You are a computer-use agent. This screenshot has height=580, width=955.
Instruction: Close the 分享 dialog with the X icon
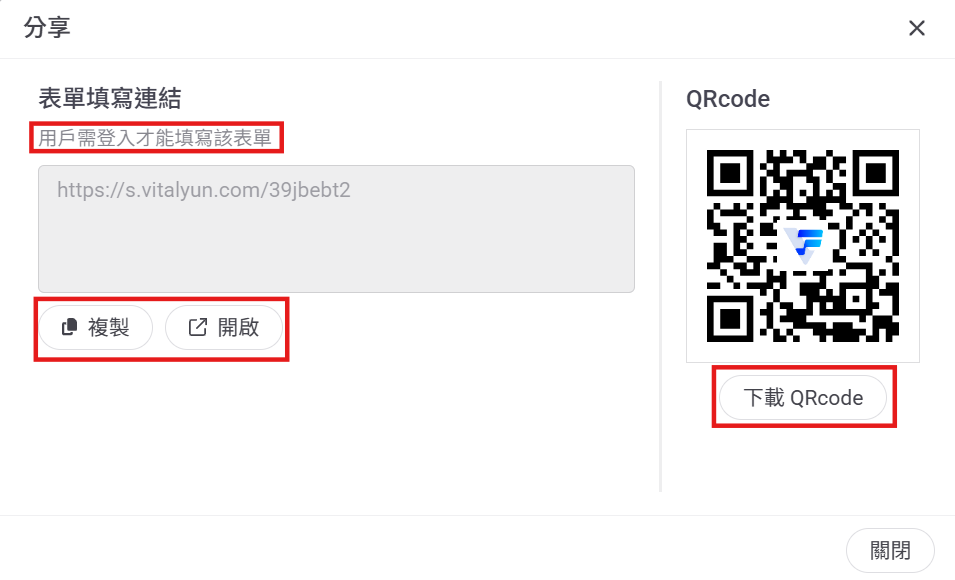917,28
